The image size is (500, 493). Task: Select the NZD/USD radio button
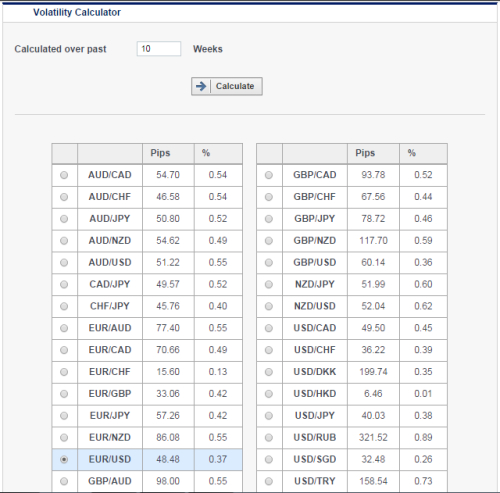tap(269, 306)
